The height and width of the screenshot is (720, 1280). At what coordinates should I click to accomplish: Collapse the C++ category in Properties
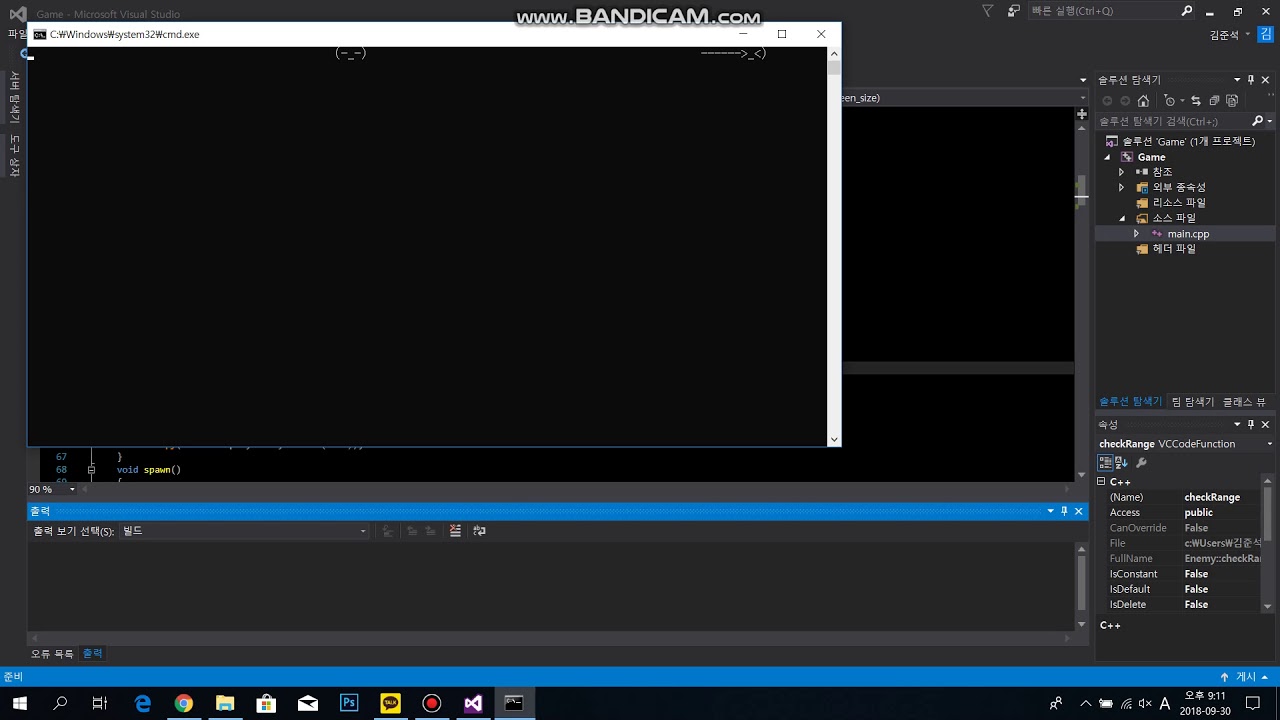pos(1102,482)
